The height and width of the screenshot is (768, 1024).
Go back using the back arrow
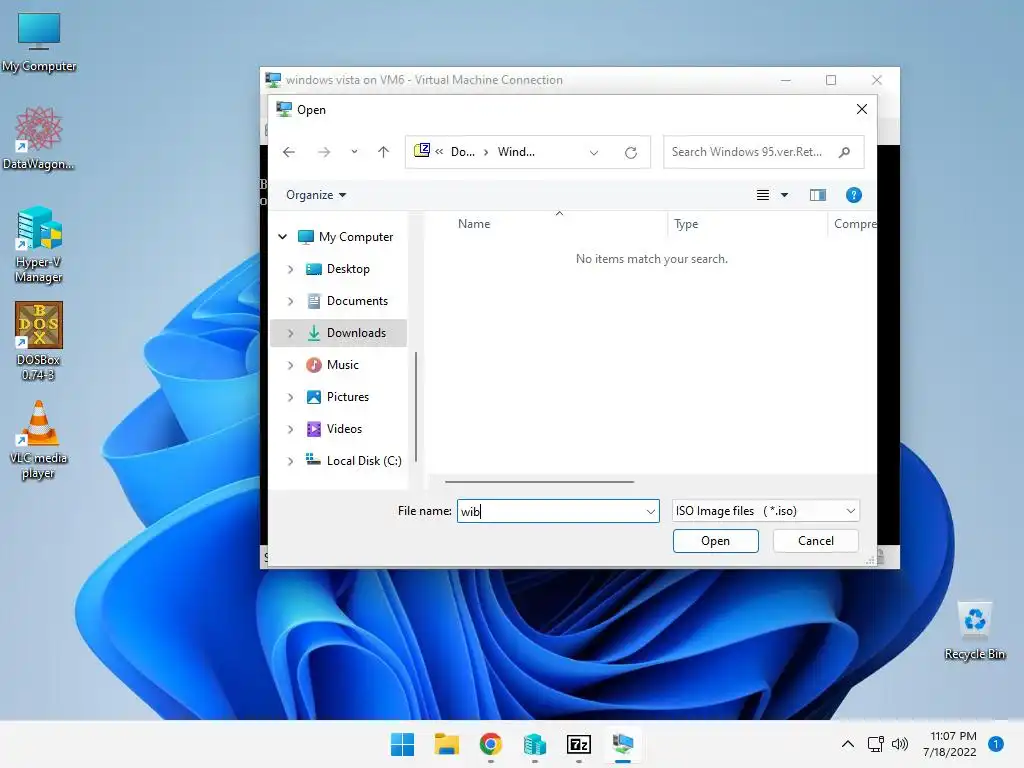tap(289, 152)
